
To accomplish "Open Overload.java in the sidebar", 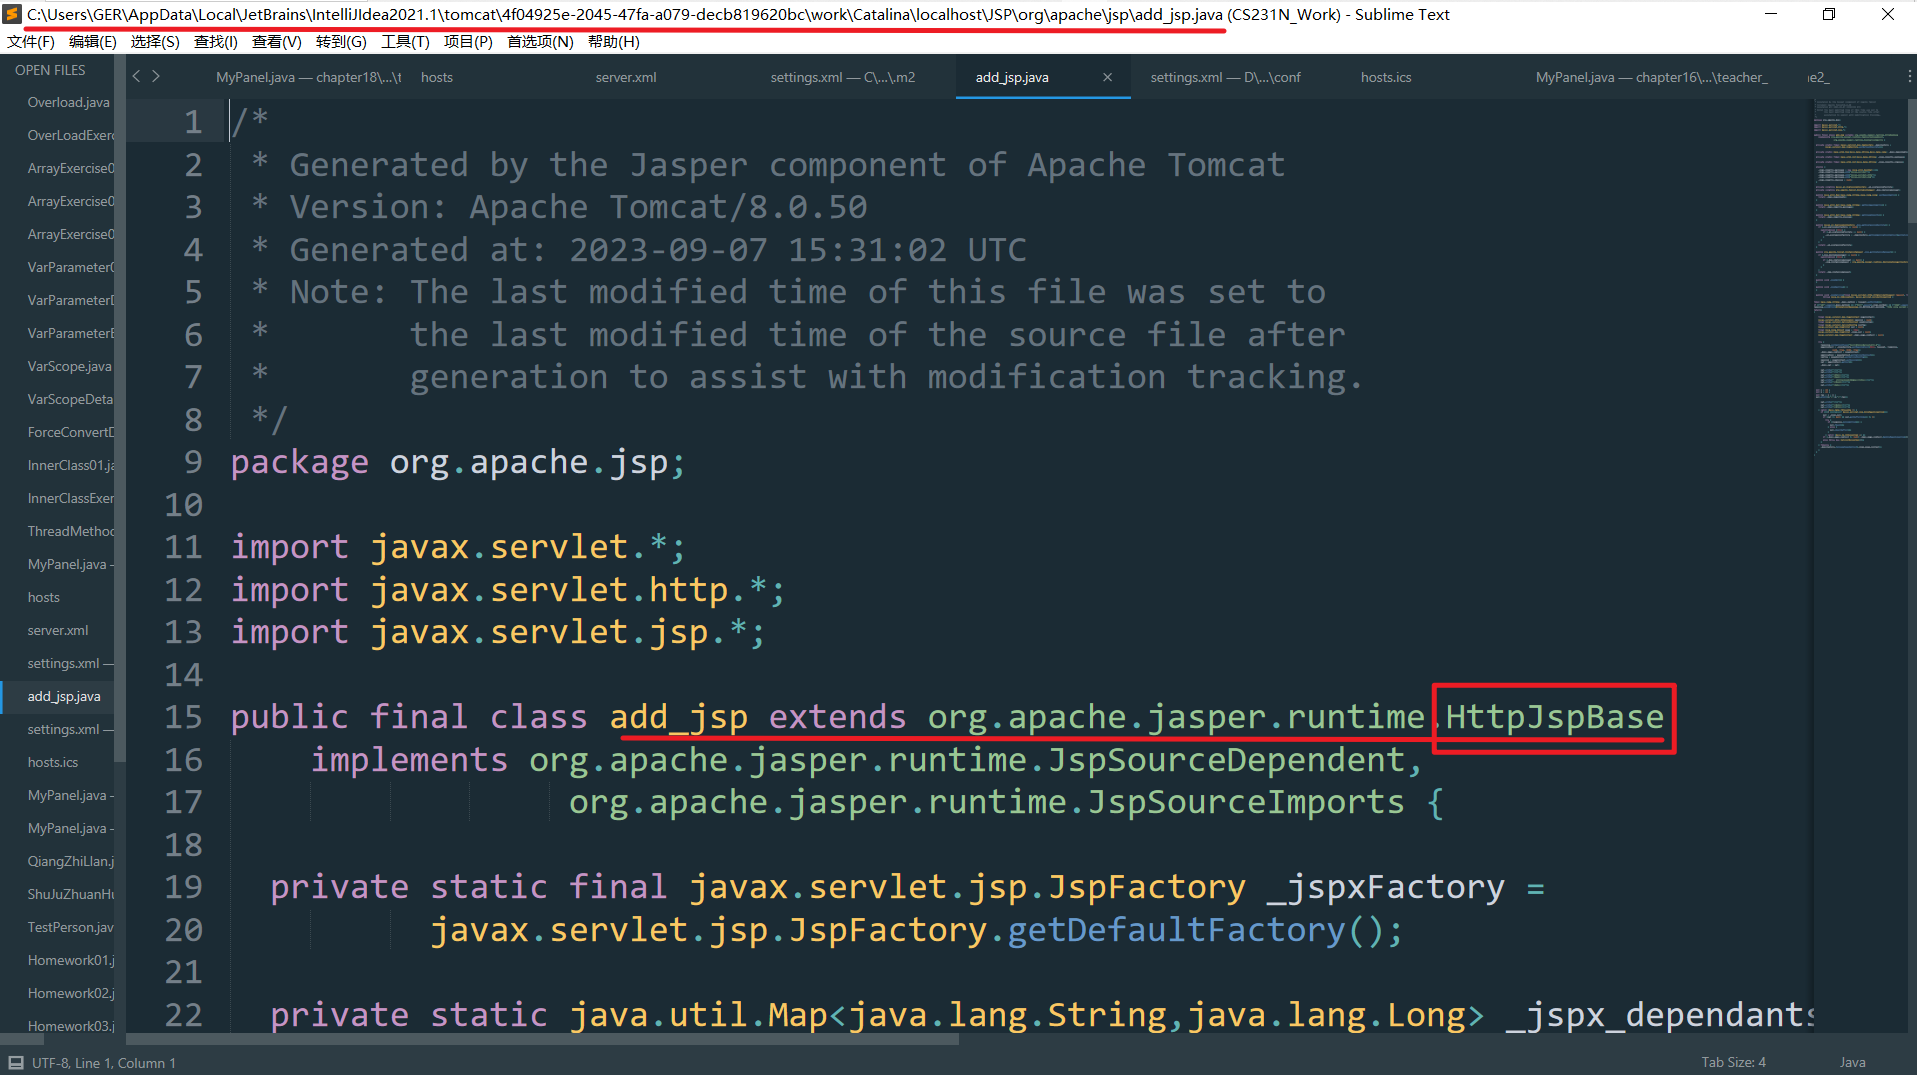I will click(68, 102).
